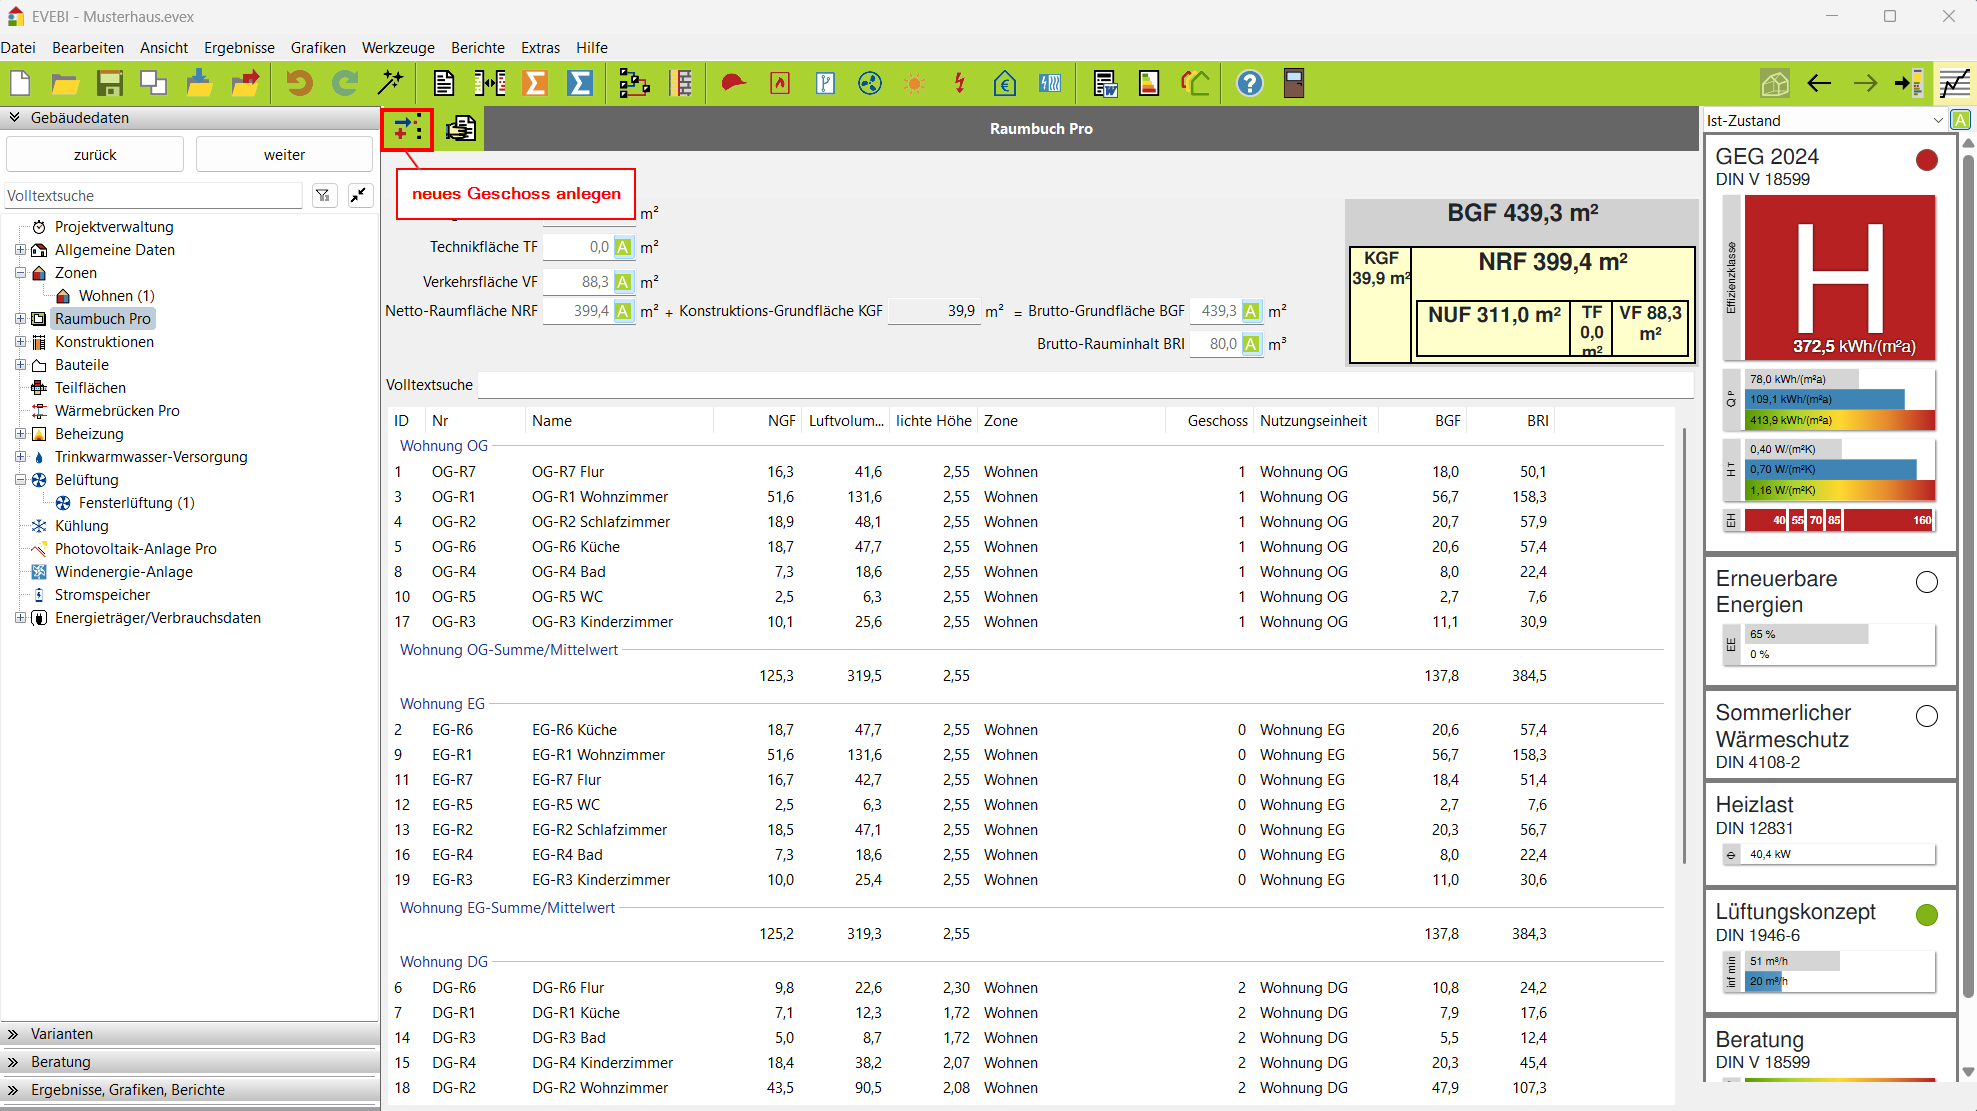Open the Ist-Zustand variant dropdown

1937,121
